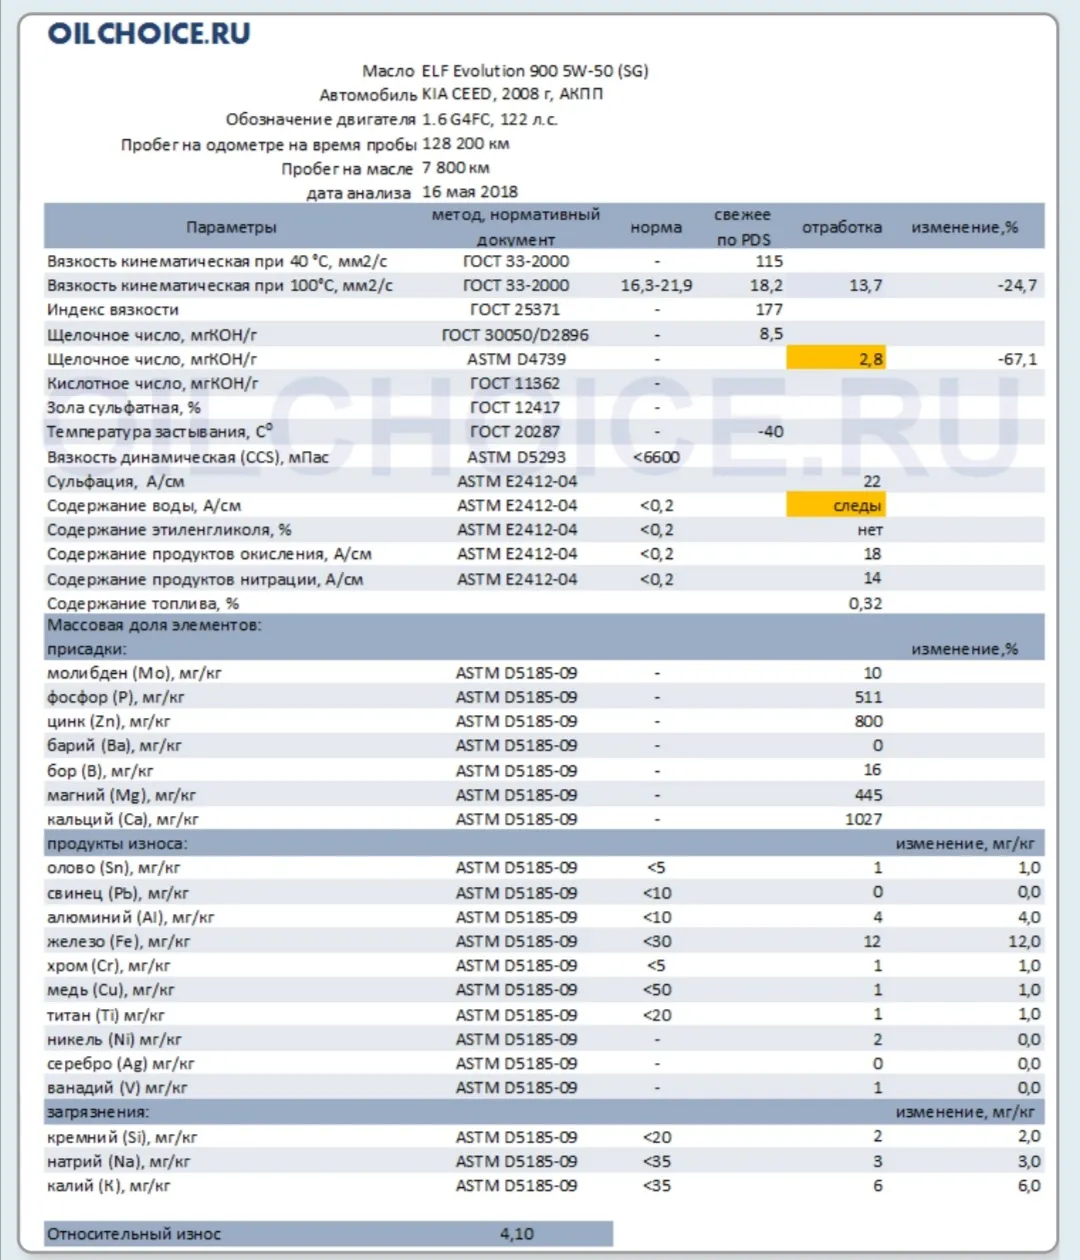The image size is (1080, 1260).
Task: Select viscosity change value -24,7
Action: pyautogui.click(x=1017, y=285)
